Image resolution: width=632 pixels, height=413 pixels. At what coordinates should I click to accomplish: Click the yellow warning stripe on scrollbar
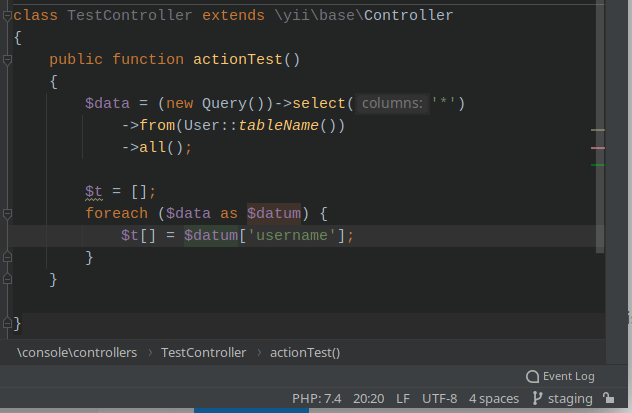pyautogui.click(x=598, y=130)
